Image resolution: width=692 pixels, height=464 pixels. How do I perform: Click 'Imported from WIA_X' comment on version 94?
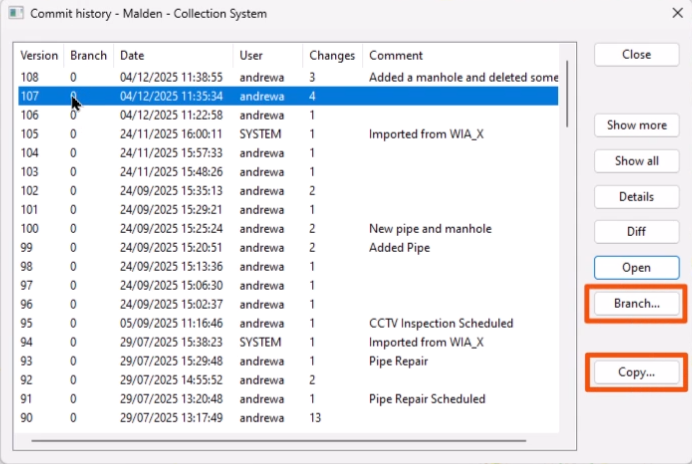click(426, 343)
